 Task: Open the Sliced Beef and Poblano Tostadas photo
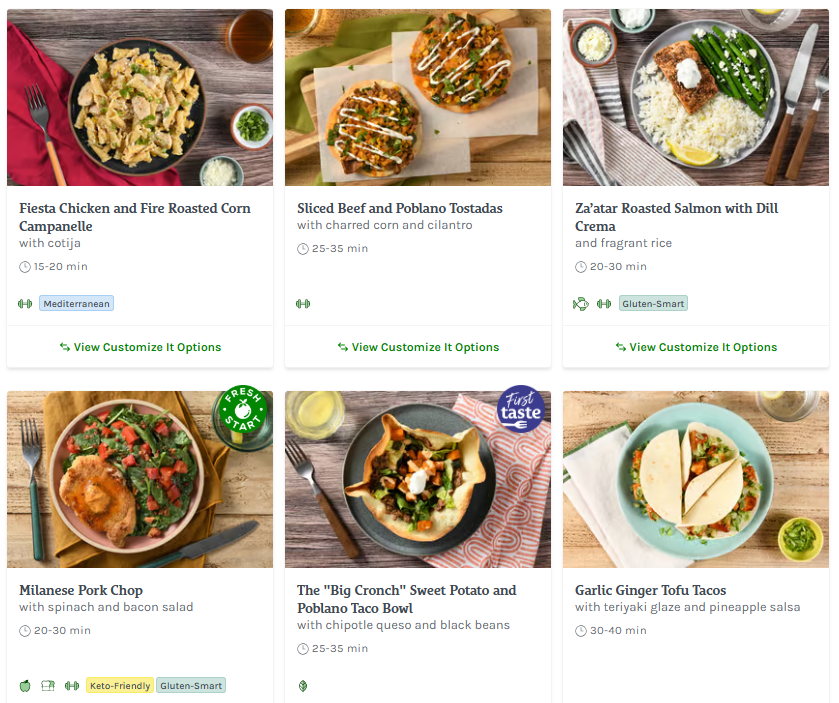[x=418, y=97]
